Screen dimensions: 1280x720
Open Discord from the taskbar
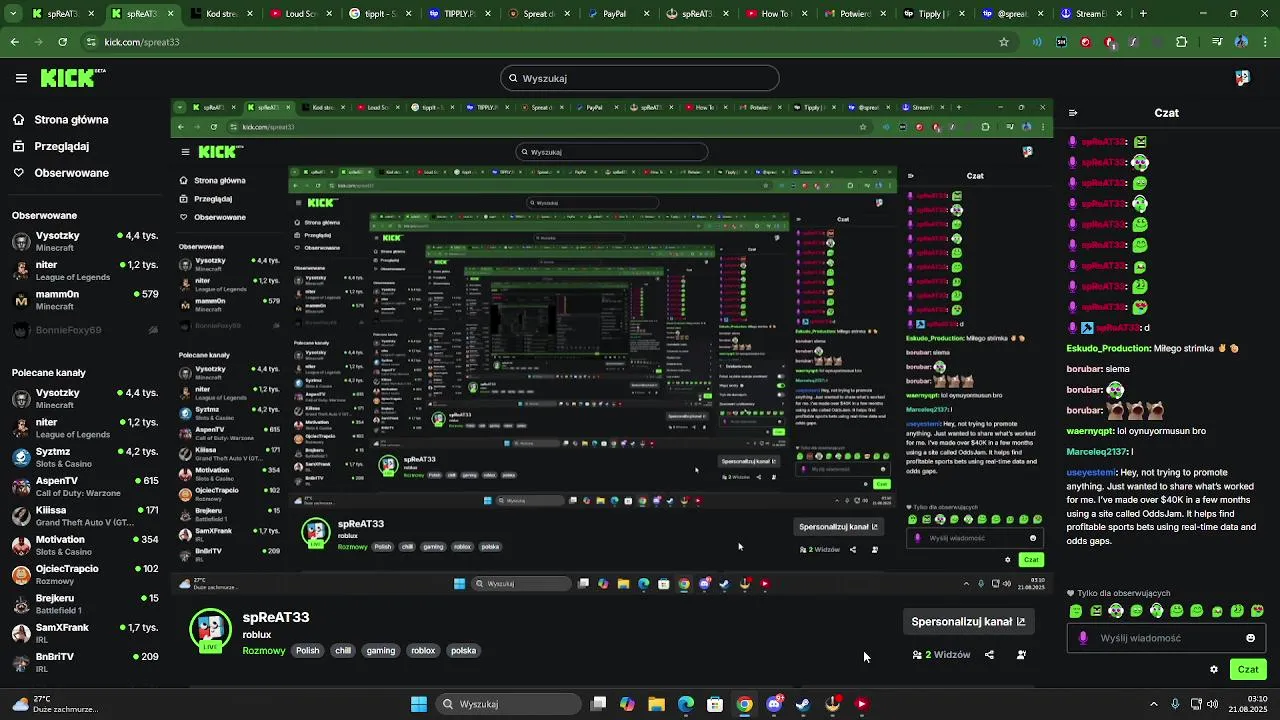[x=774, y=704]
